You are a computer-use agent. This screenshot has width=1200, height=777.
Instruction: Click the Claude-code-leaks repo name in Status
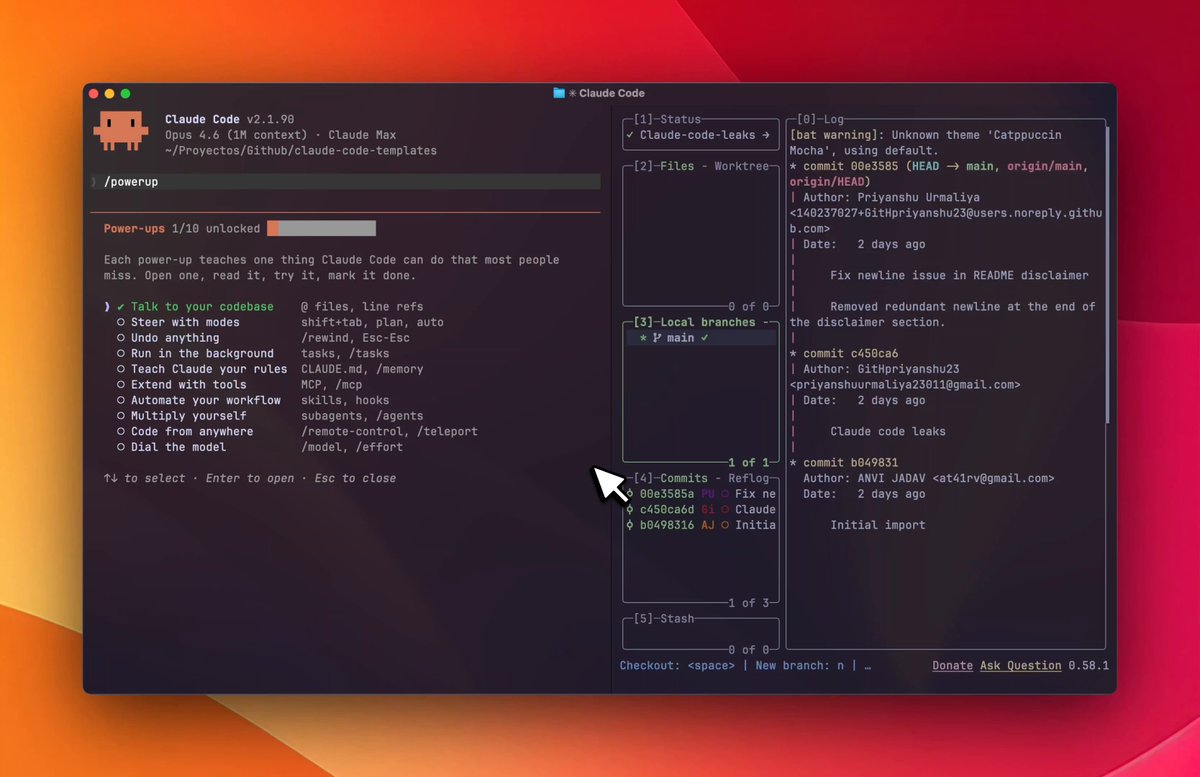698,135
